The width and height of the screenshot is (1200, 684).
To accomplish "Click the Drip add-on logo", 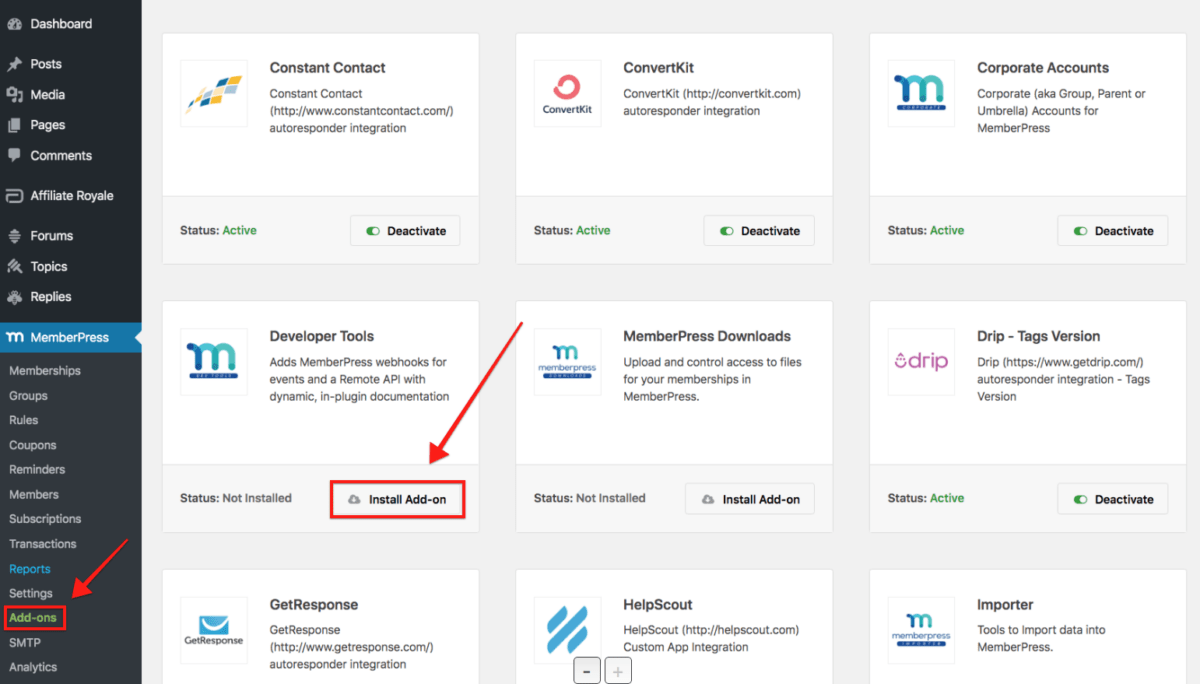I will 921,362.
